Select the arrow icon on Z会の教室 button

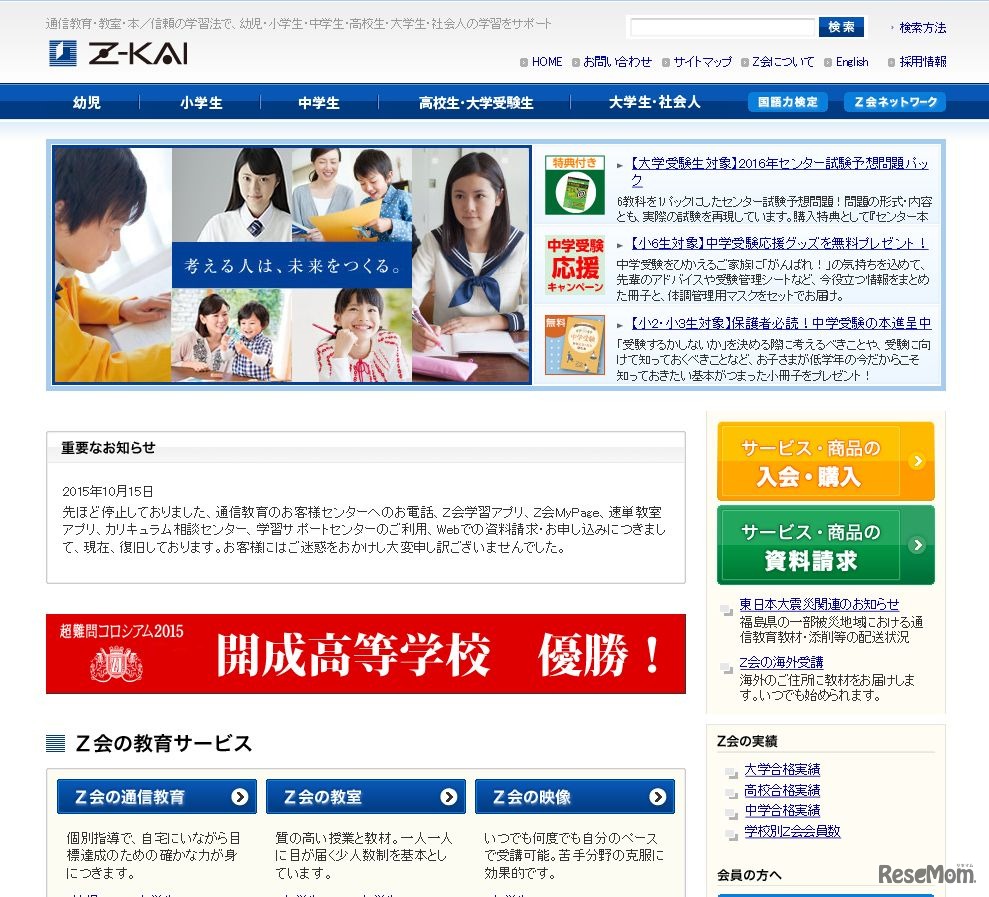[448, 797]
